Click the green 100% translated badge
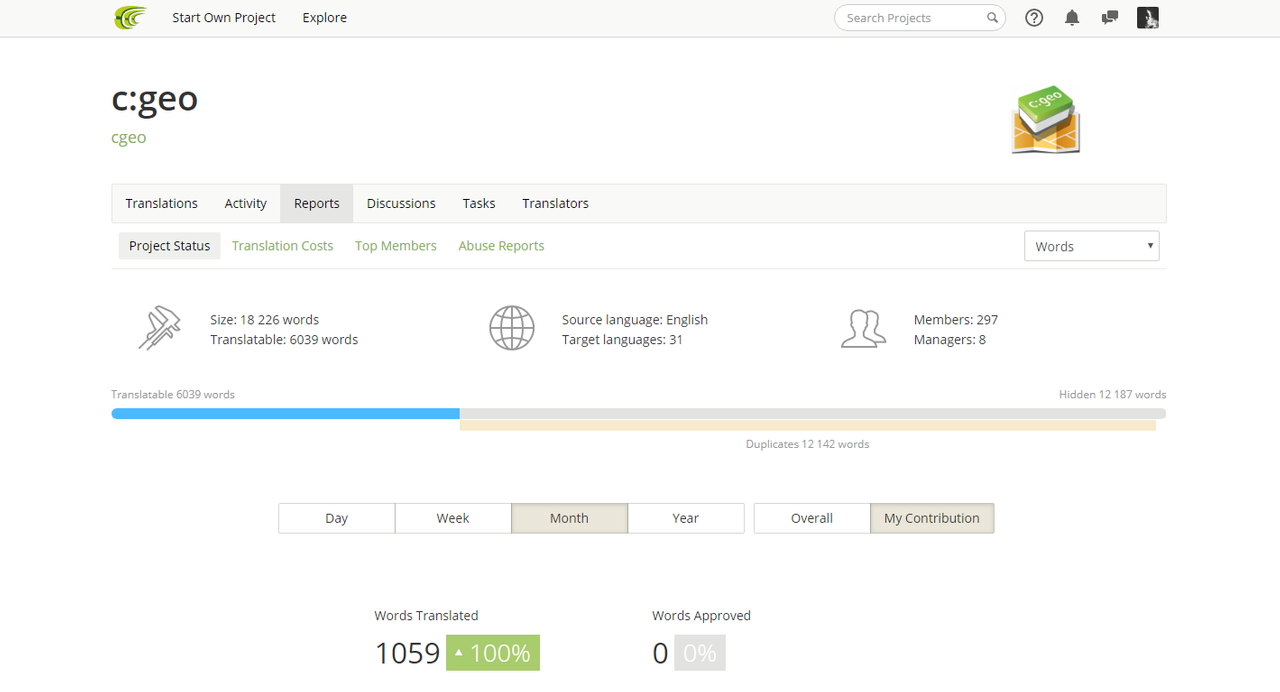 [x=493, y=653]
